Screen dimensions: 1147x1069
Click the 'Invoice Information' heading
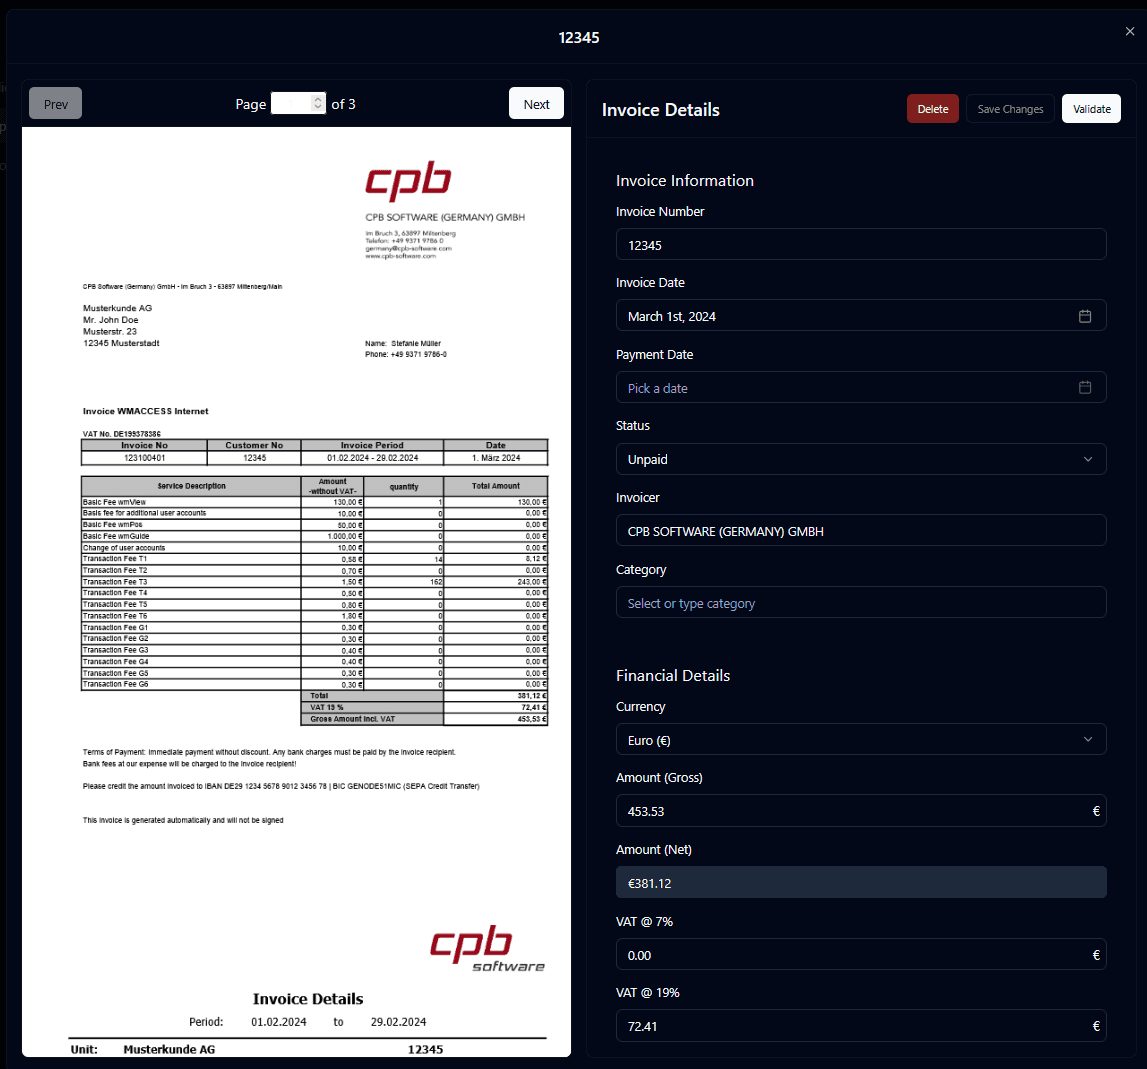coord(685,181)
